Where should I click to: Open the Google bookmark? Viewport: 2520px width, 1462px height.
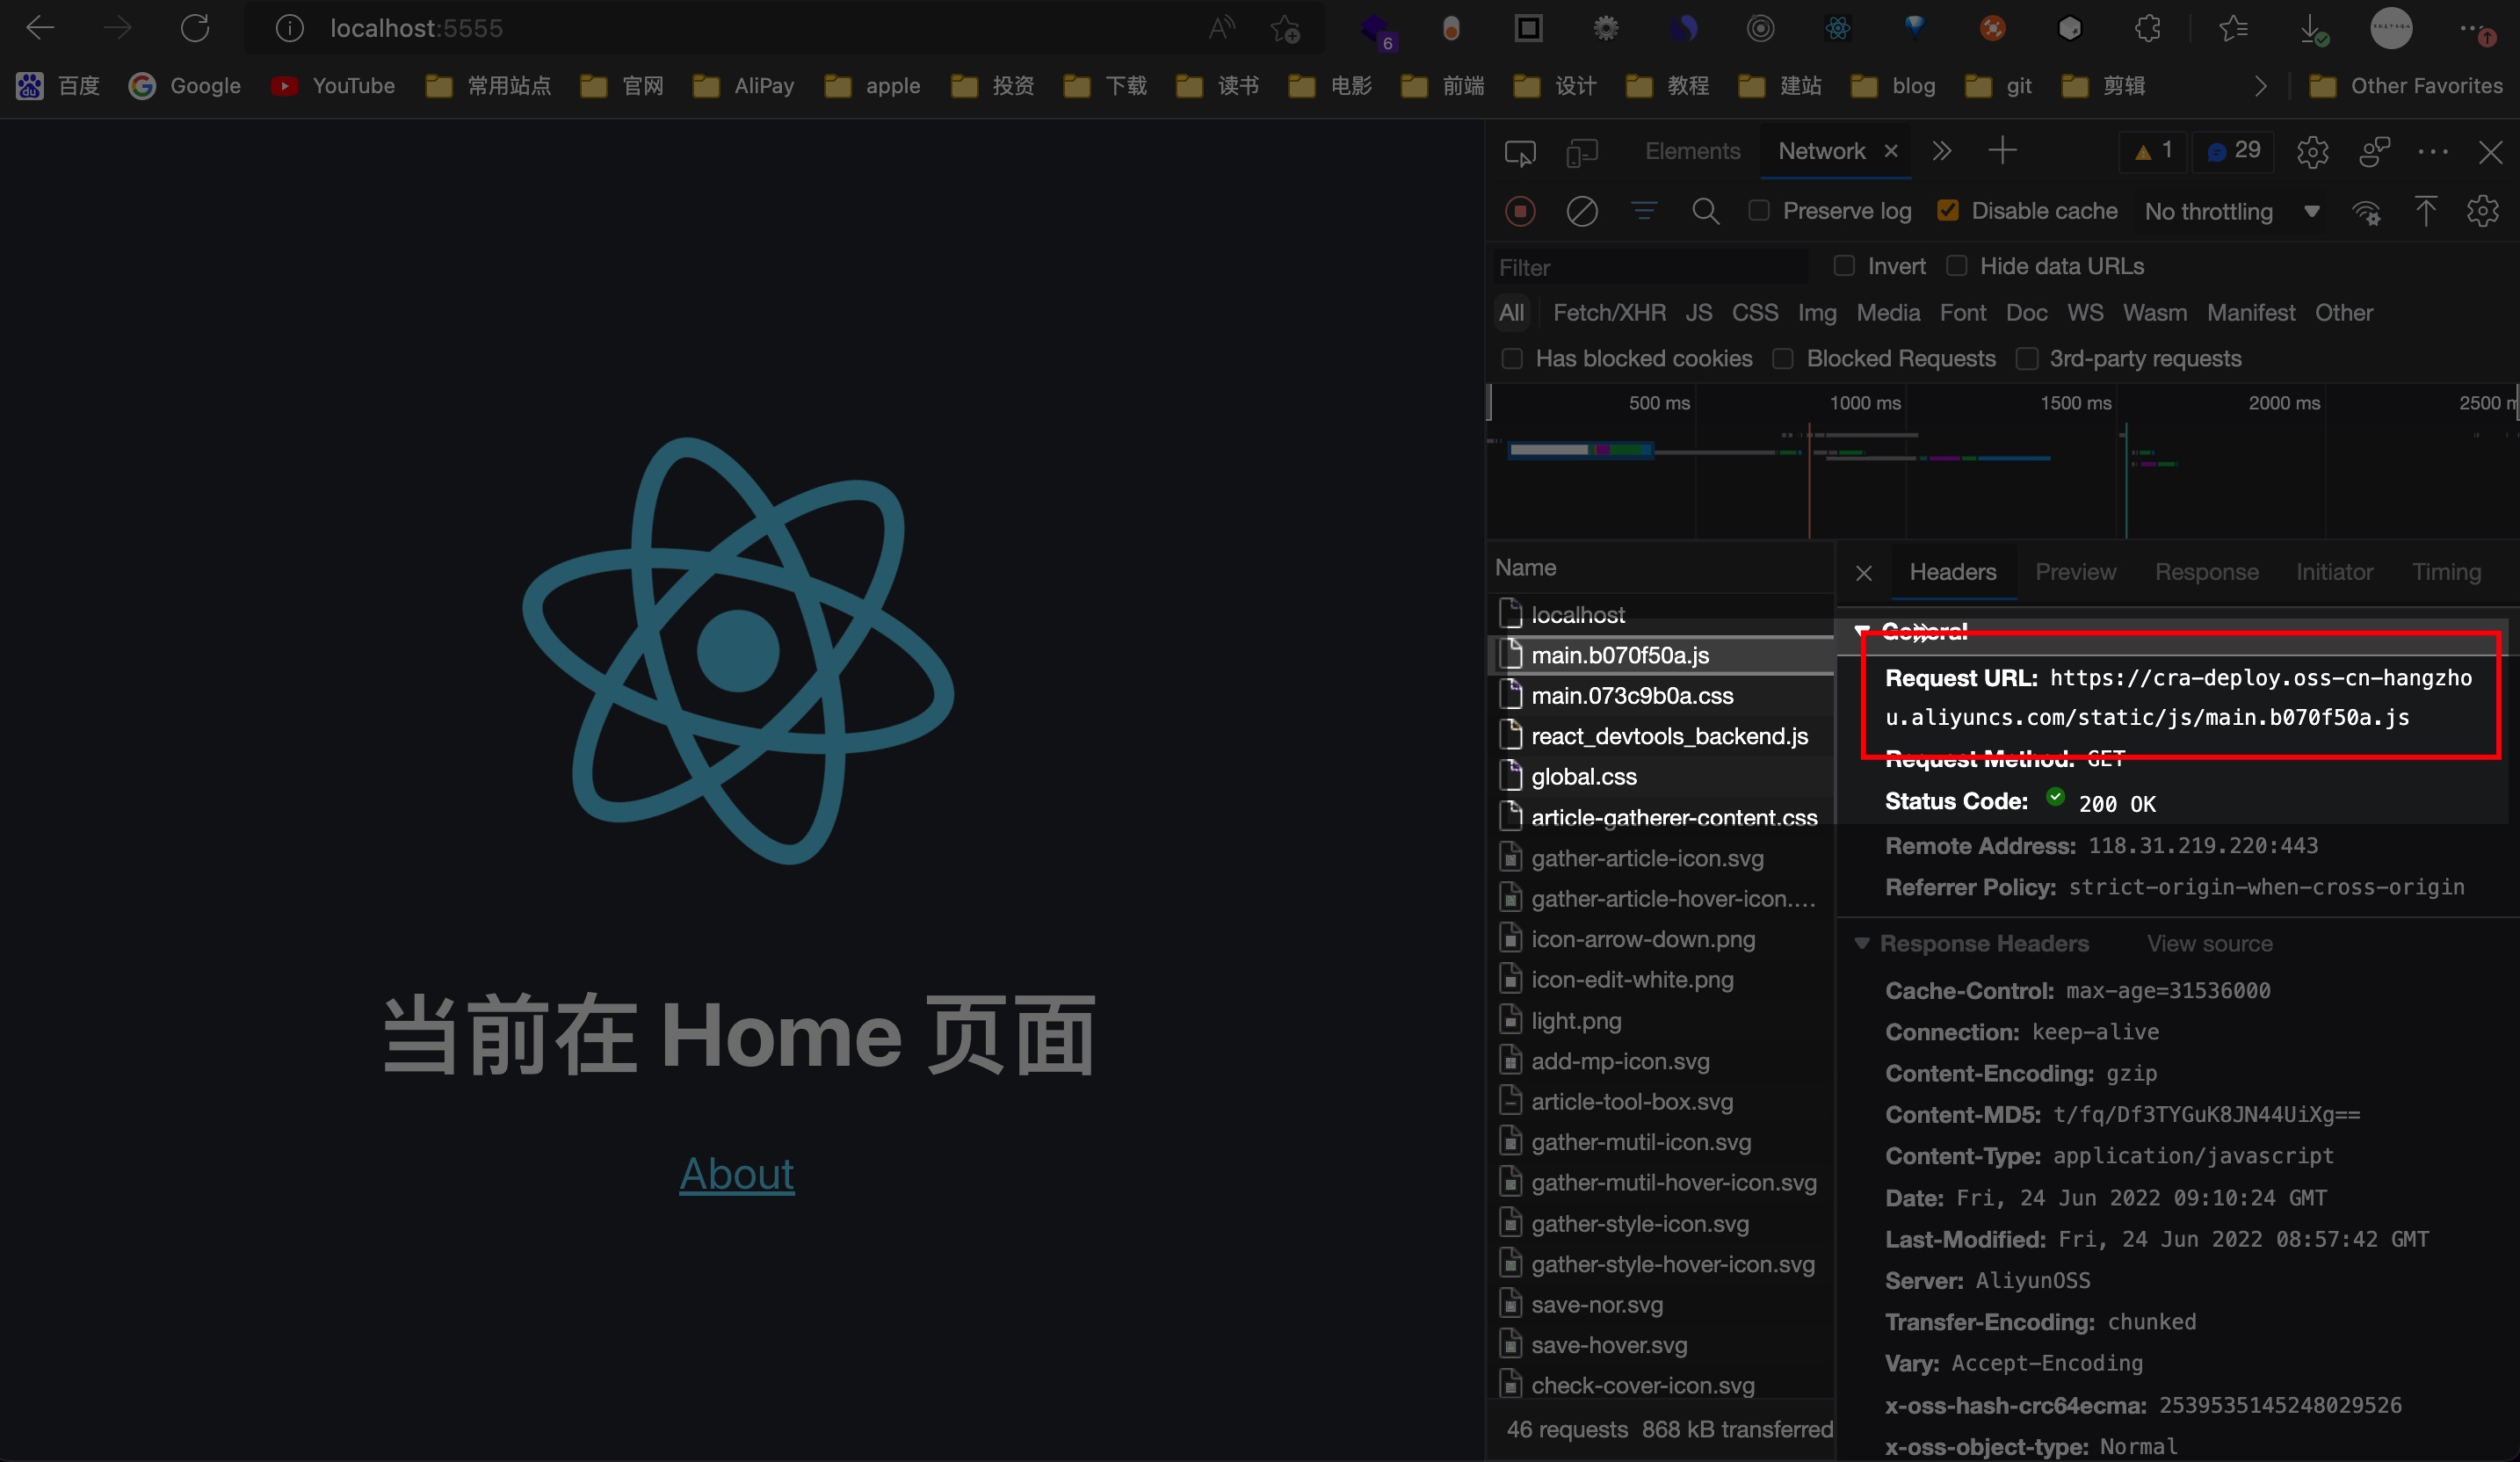click(x=185, y=86)
